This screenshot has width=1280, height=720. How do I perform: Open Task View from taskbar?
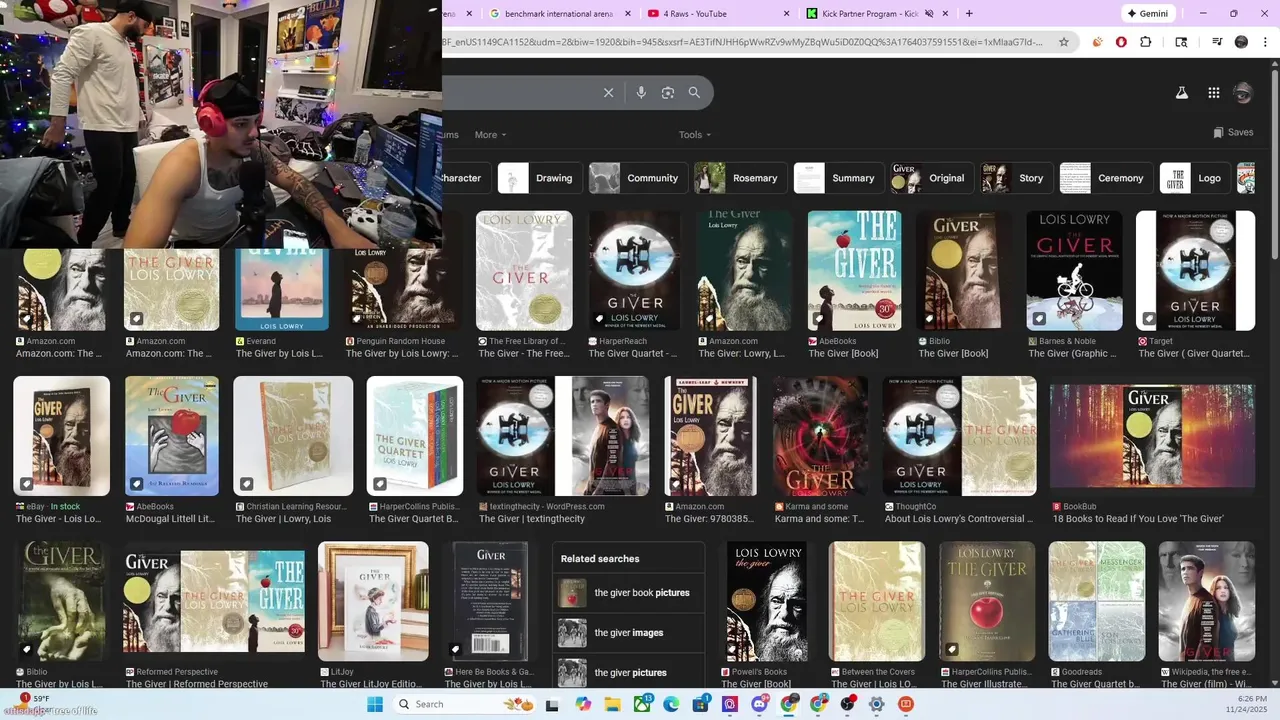pos(552,704)
